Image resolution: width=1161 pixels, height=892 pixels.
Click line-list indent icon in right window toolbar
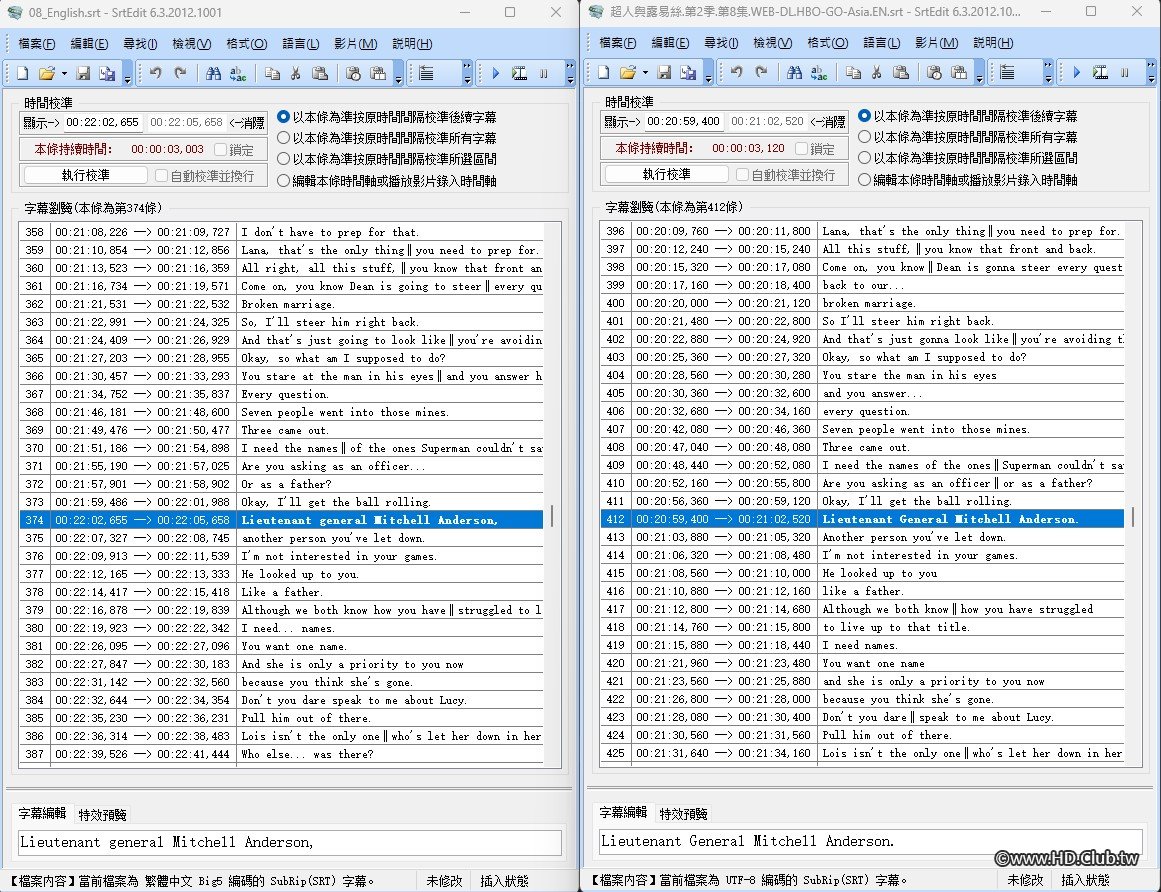1007,73
